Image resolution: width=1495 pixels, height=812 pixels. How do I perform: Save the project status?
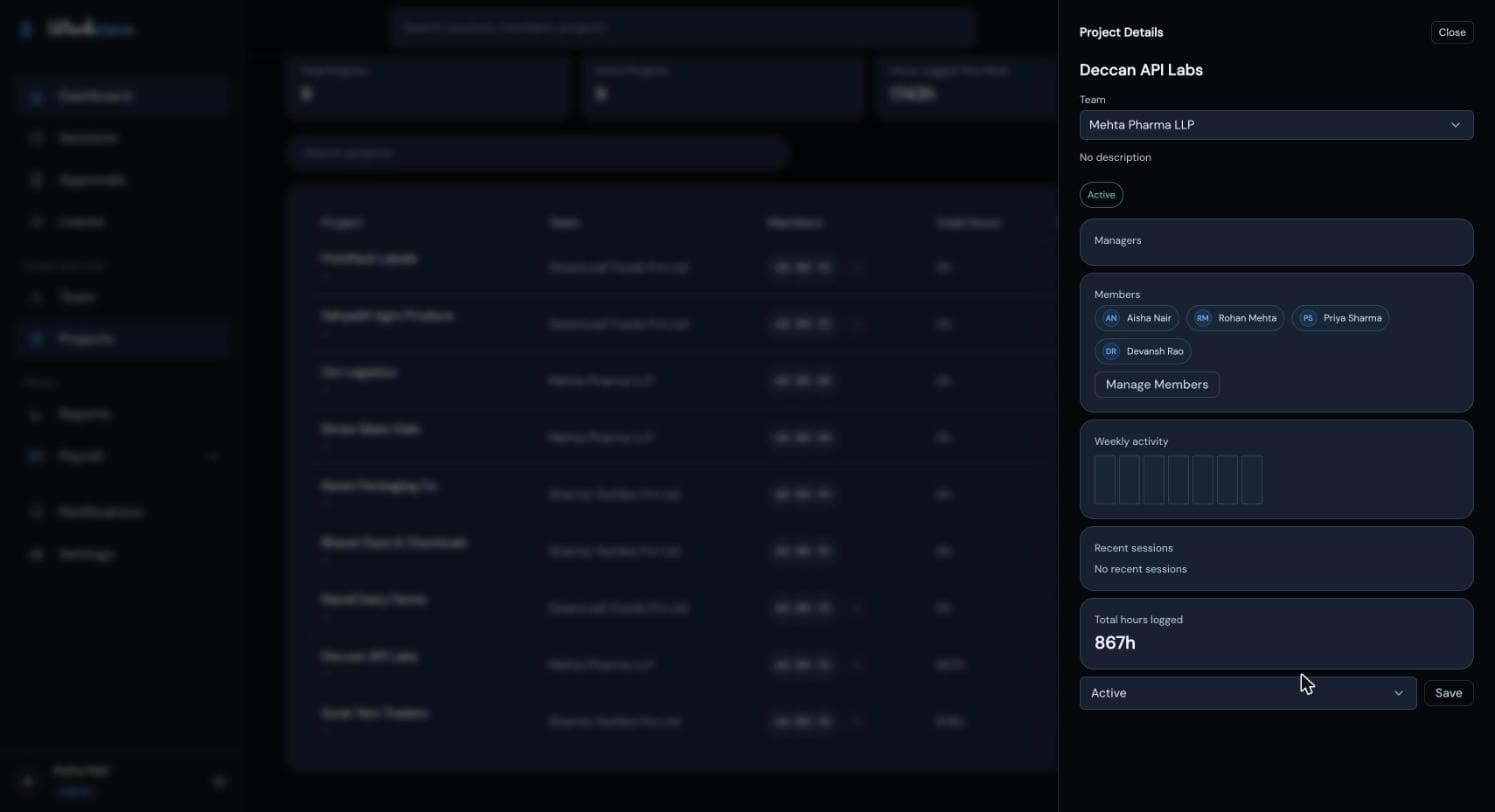[1448, 693]
